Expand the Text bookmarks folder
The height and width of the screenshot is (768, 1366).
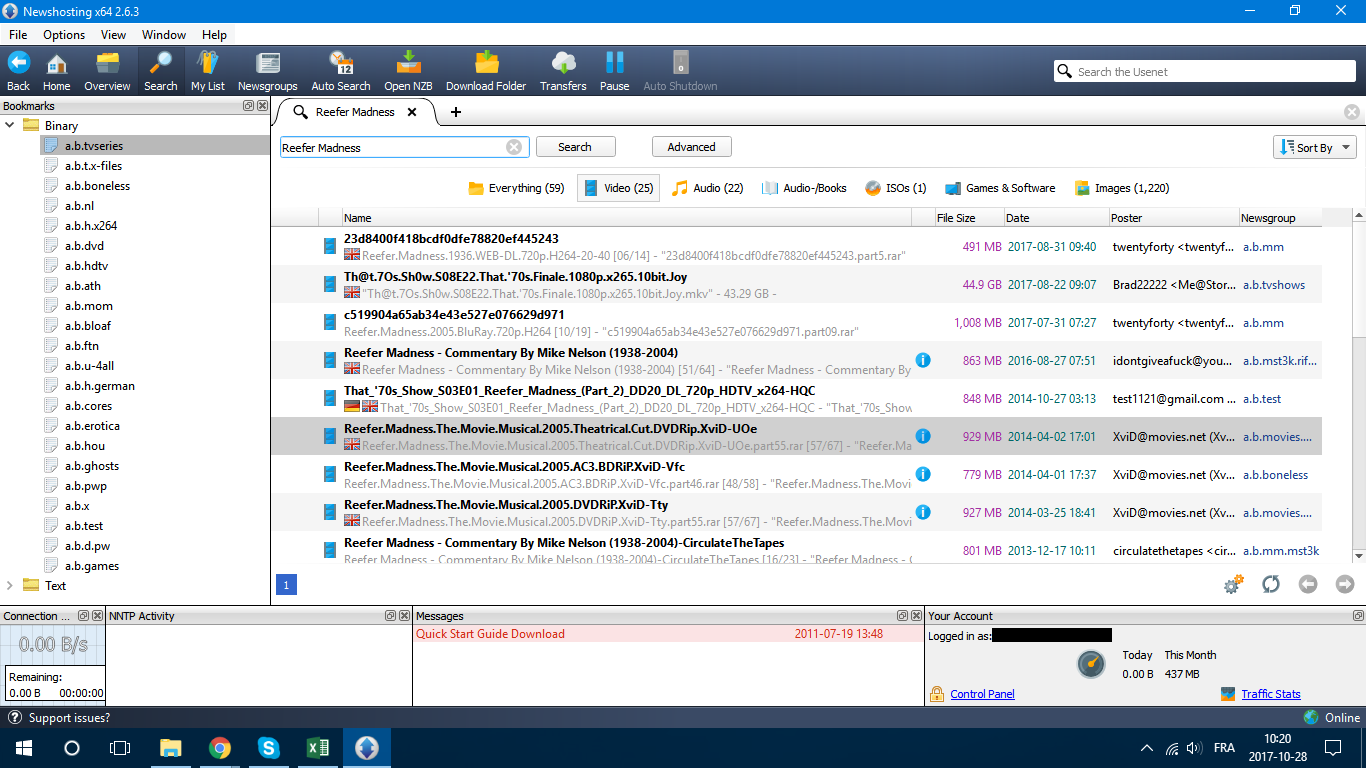[10, 586]
